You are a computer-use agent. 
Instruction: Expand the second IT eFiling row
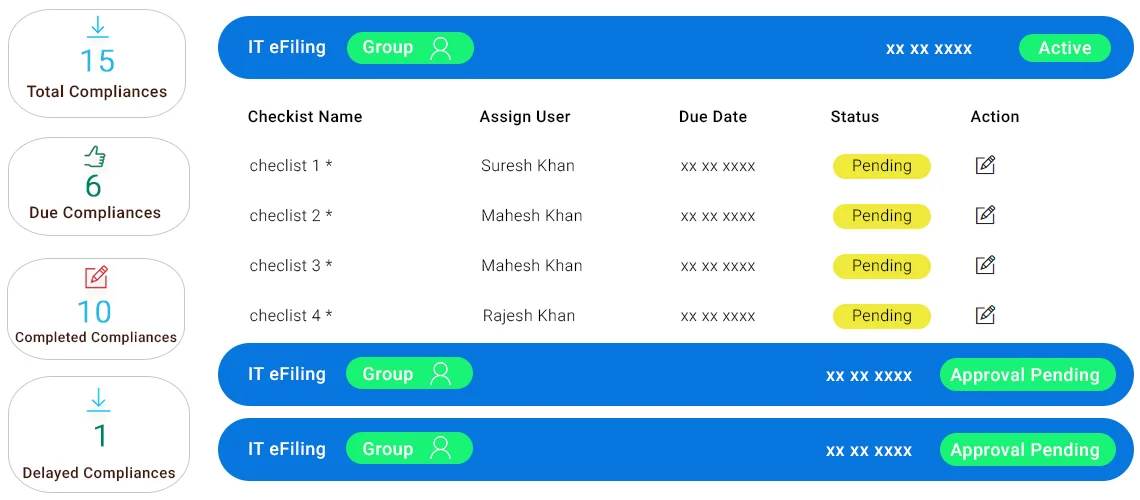tap(287, 374)
